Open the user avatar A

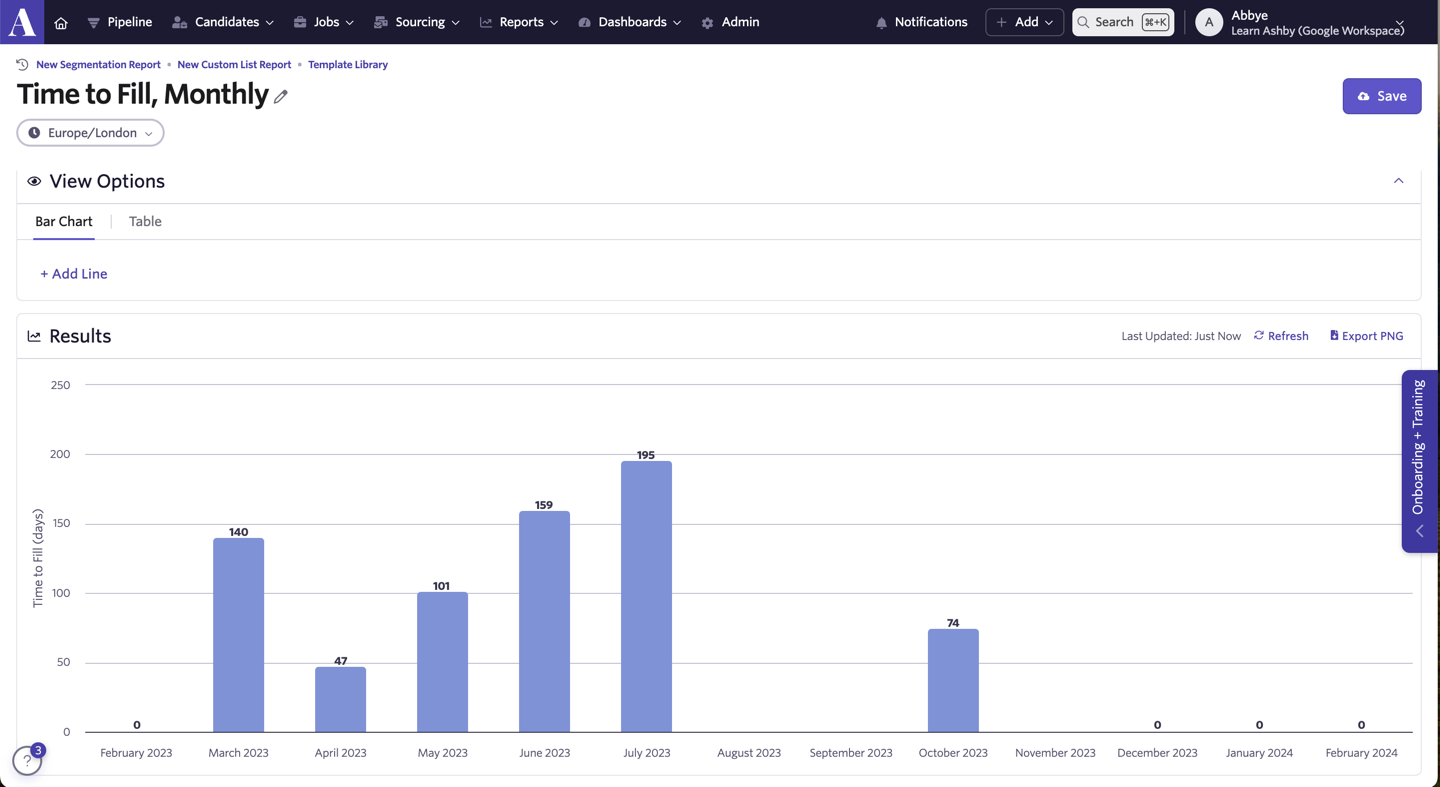click(x=1209, y=22)
